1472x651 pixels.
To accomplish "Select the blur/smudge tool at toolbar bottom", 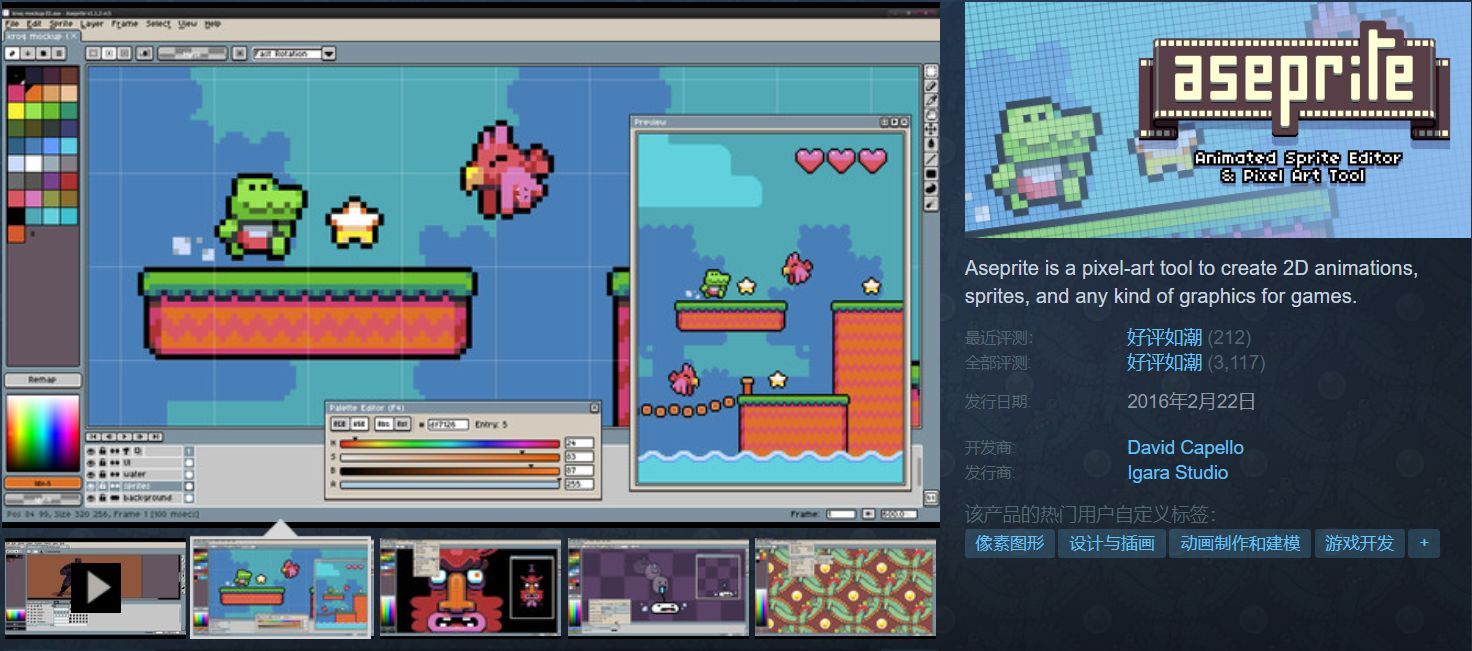I will pyautogui.click(x=931, y=203).
